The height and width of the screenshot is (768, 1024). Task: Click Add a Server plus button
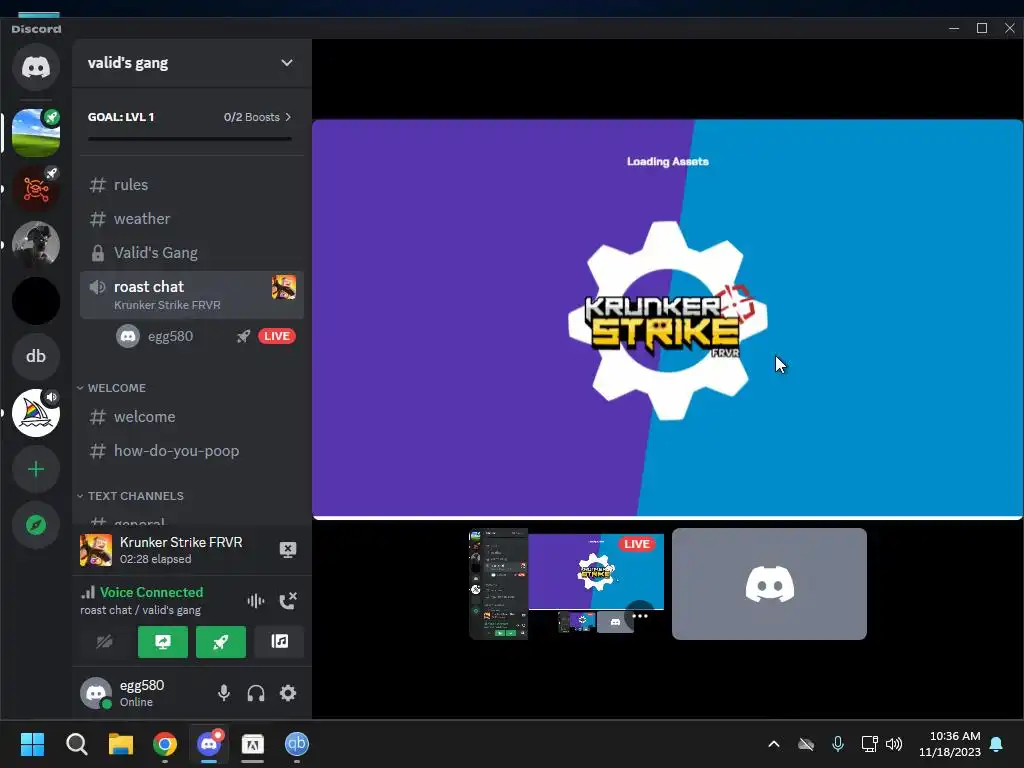(x=36, y=469)
